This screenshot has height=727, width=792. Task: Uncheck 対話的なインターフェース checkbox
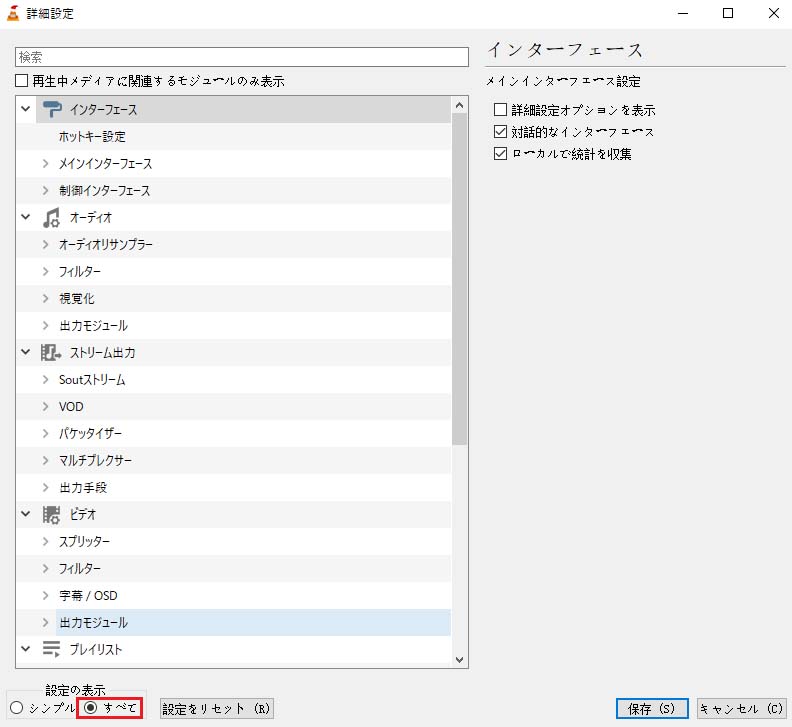pos(500,131)
